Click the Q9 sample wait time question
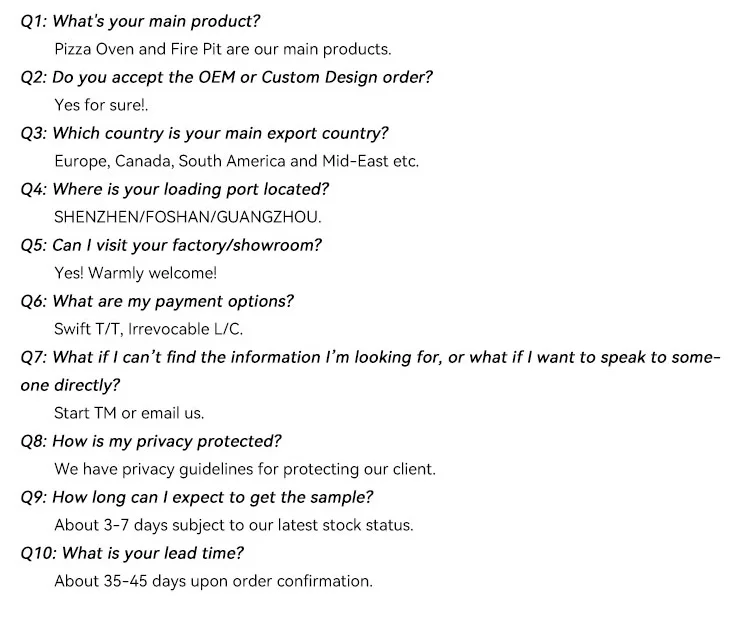Screen dimensions: 750x621 click(x=197, y=497)
